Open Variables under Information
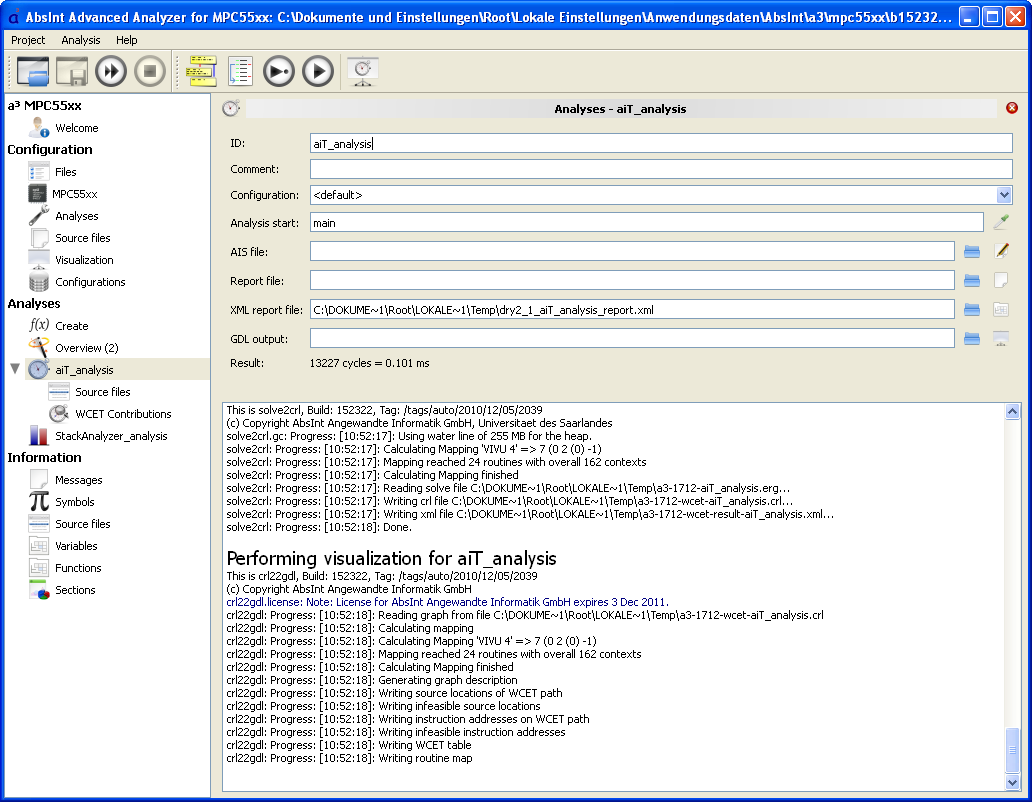The height and width of the screenshot is (802, 1032). (76, 545)
